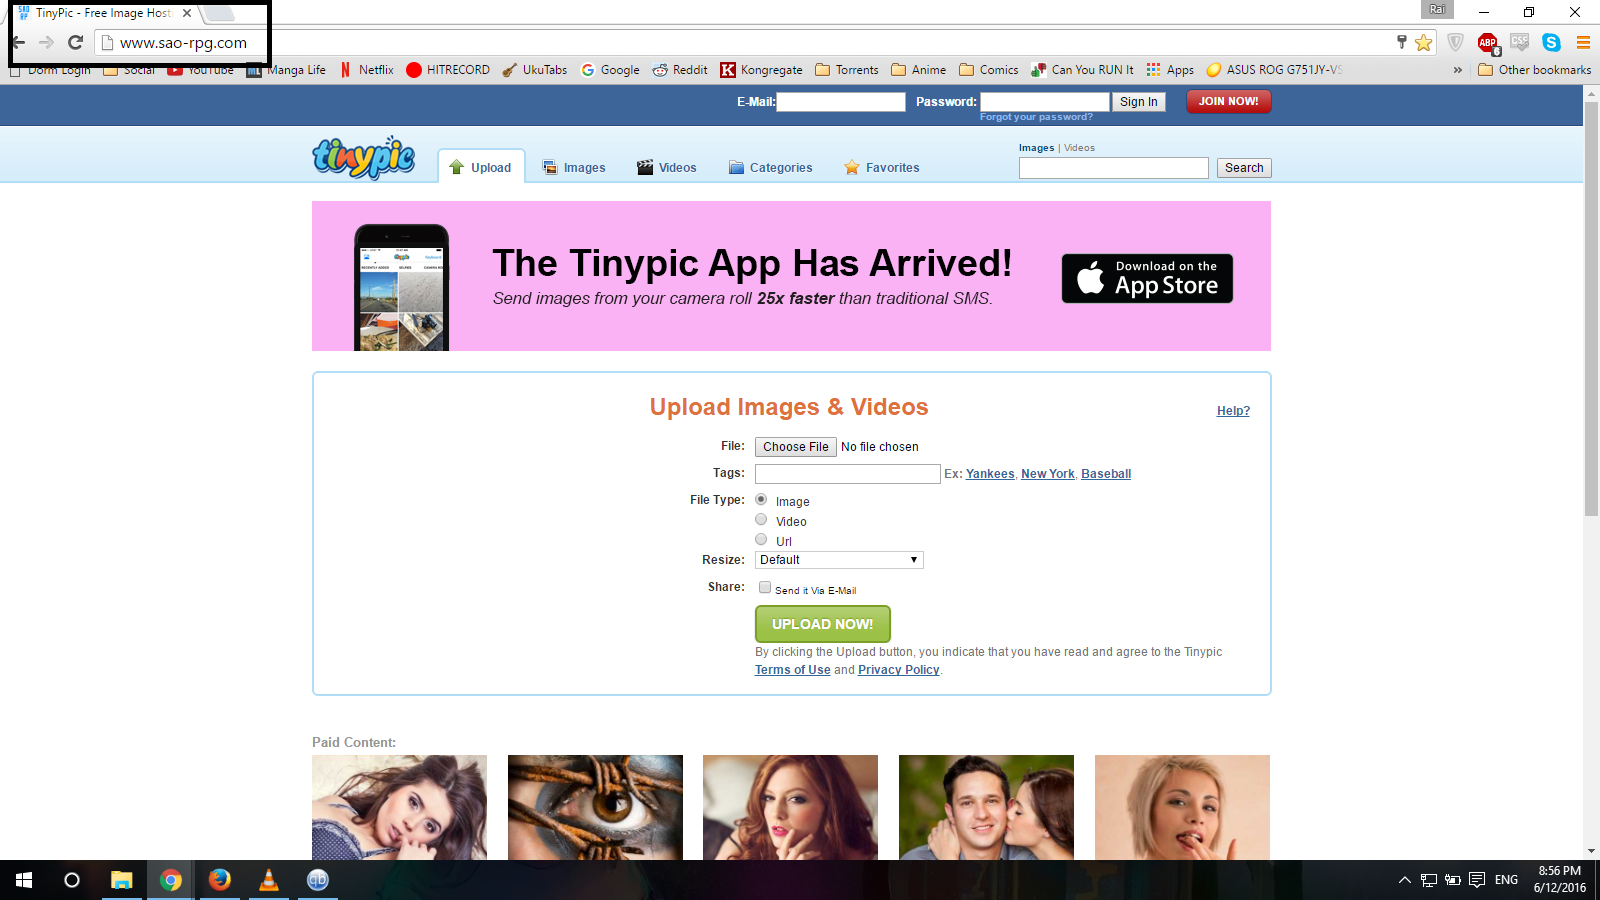1600x900 pixels.
Task: Expand the Comics bookmark folder
Action: pyautogui.click(x=989, y=70)
